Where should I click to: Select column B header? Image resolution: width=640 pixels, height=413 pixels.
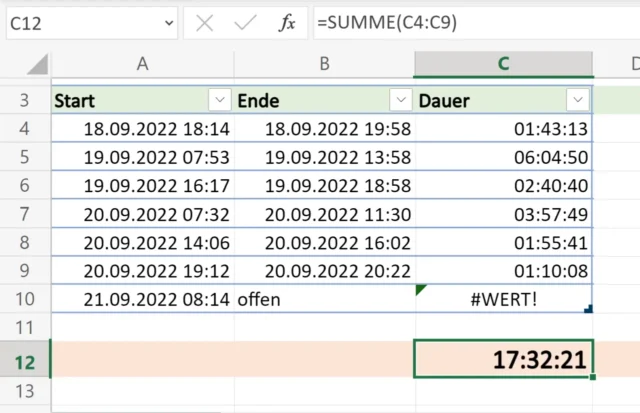point(325,64)
